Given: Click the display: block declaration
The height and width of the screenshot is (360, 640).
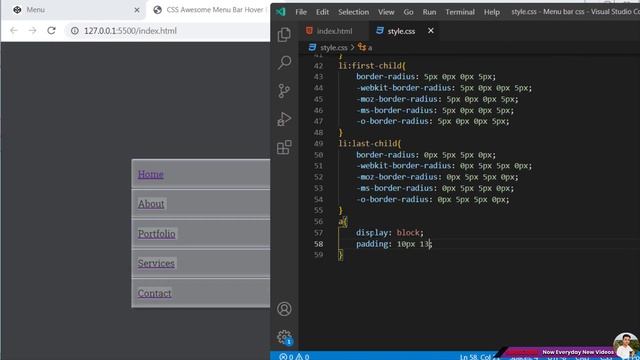Looking at the screenshot, I should pyautogui.click(x=390, y=233).
